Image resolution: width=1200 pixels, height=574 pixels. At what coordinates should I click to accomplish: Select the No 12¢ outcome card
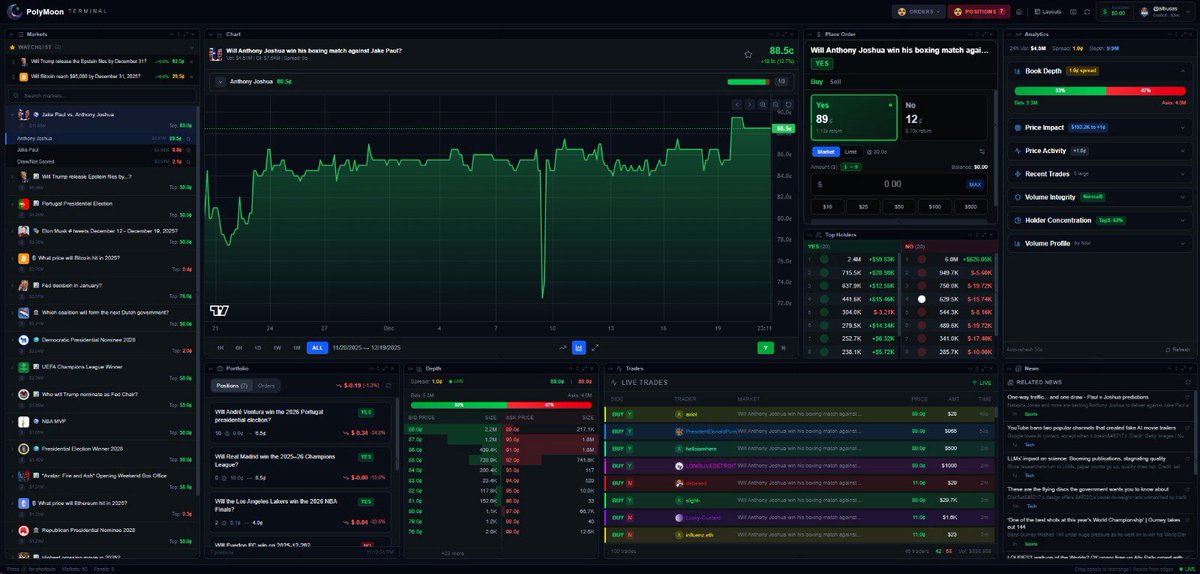click(x=944, y=117)
